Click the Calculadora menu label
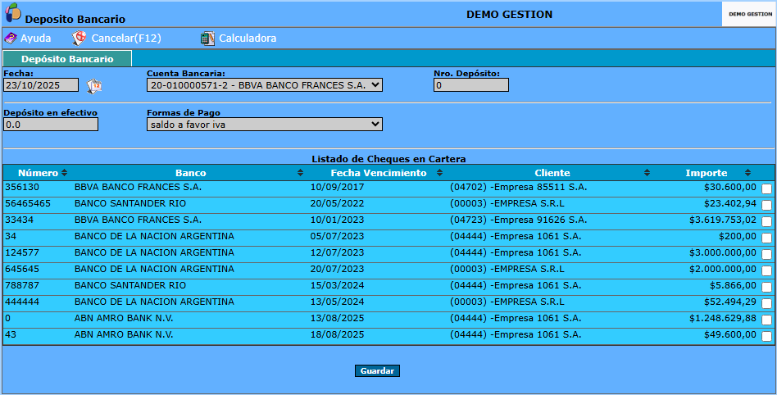The image size is (777, 395). (x=248, y=38)
